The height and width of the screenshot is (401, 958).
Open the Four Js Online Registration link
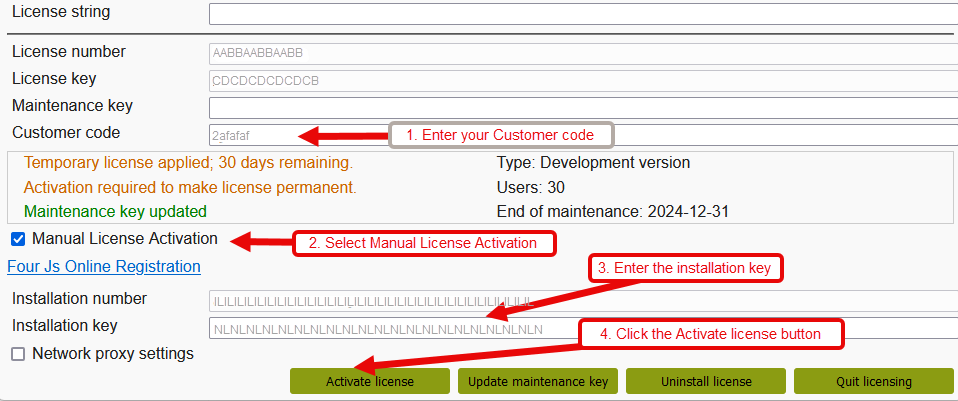point(104,267)
